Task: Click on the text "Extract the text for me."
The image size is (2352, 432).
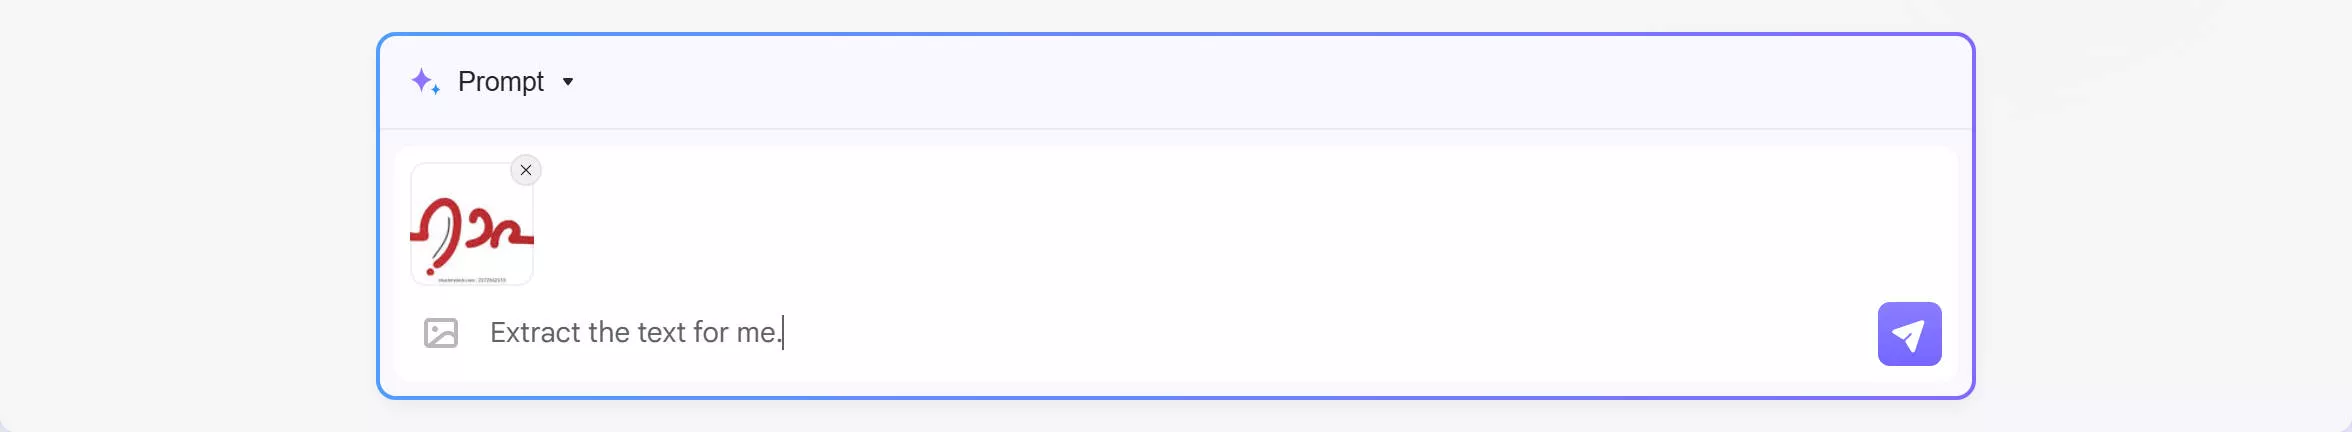Action: pos(634,333)
